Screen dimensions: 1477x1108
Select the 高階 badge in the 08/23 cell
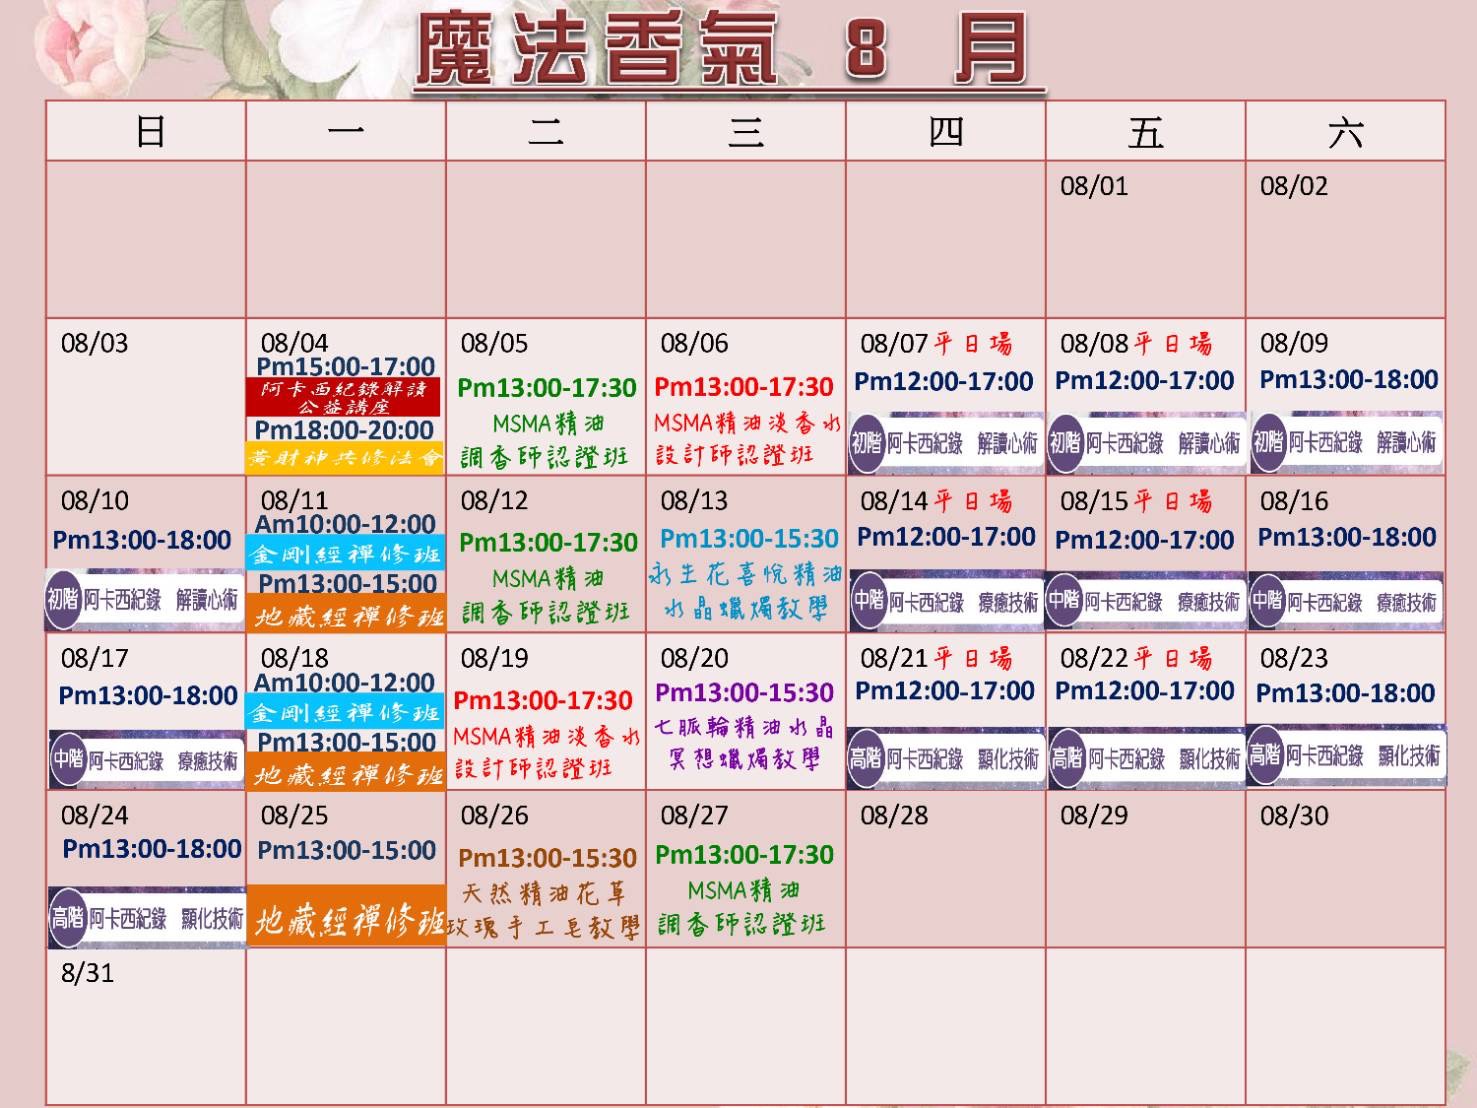coord(1265,755)
